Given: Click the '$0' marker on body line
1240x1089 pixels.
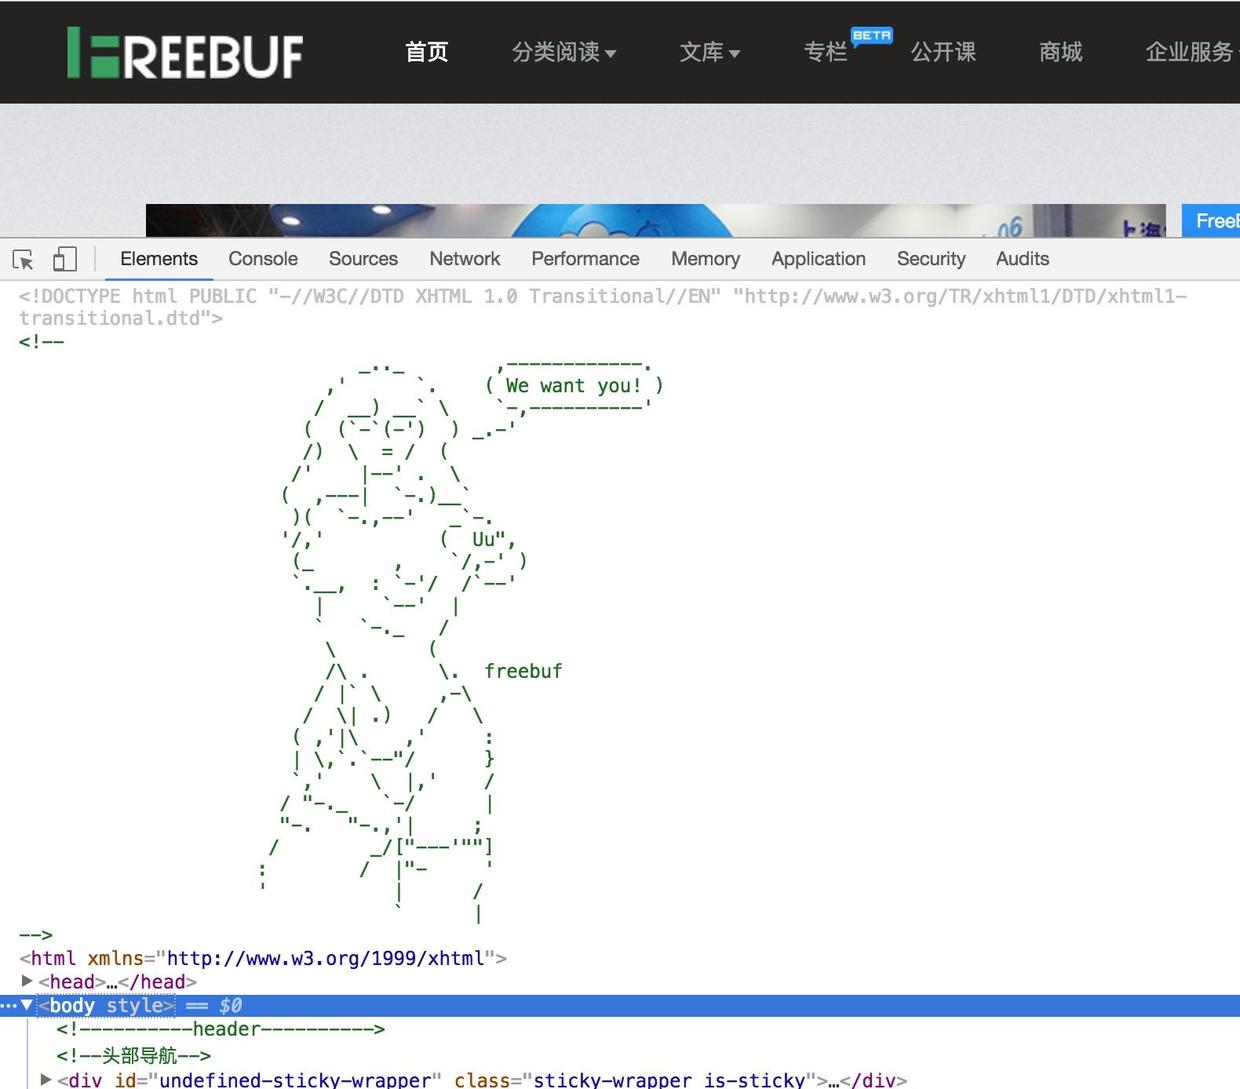Looking at the screenshot, I should pyautogui.click(x=230, y=1005).
